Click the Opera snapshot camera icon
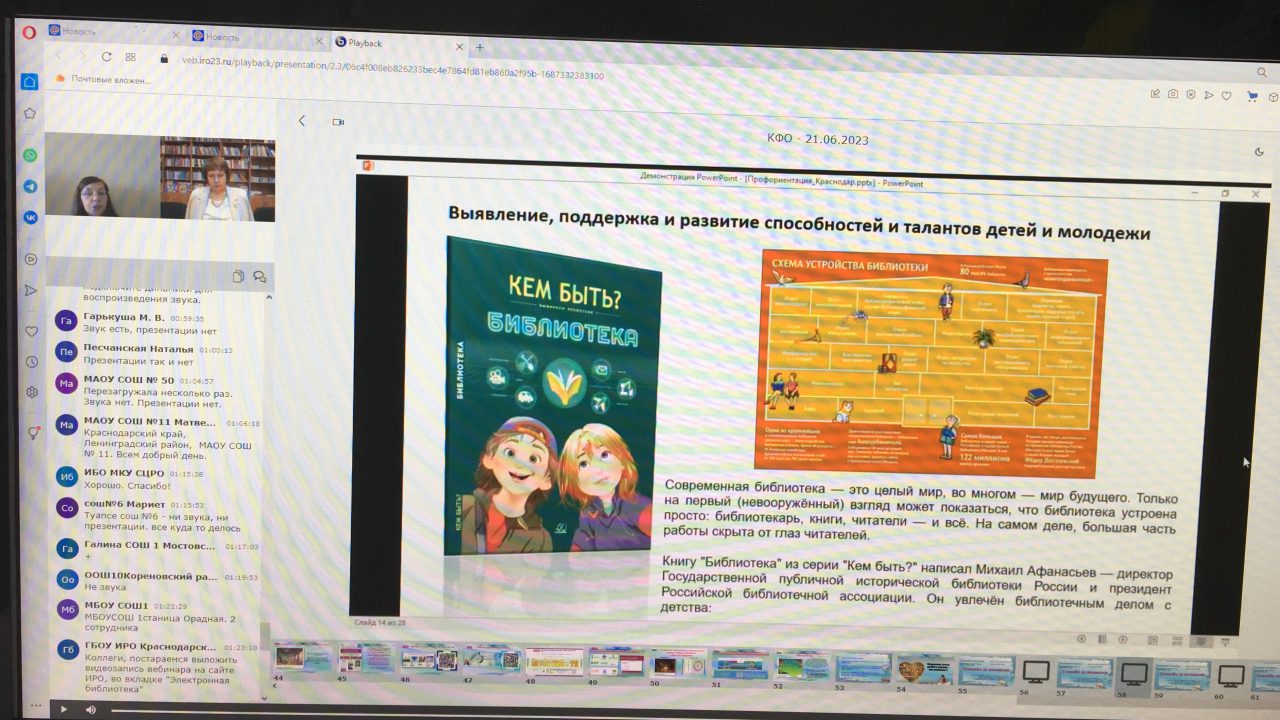This screenshot has width=1280, height=720. pyautogui.click(x=1173, y=94)
